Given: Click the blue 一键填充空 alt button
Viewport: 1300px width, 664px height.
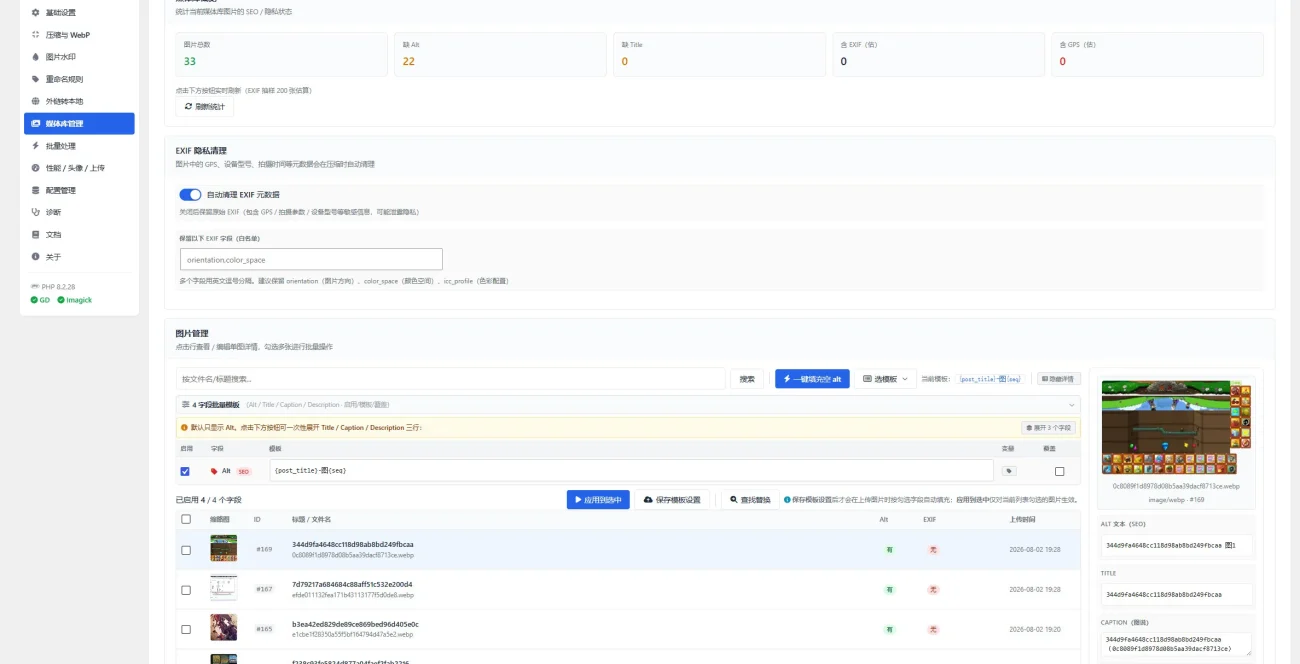Looking at the screenshot, I should (812, 379).
